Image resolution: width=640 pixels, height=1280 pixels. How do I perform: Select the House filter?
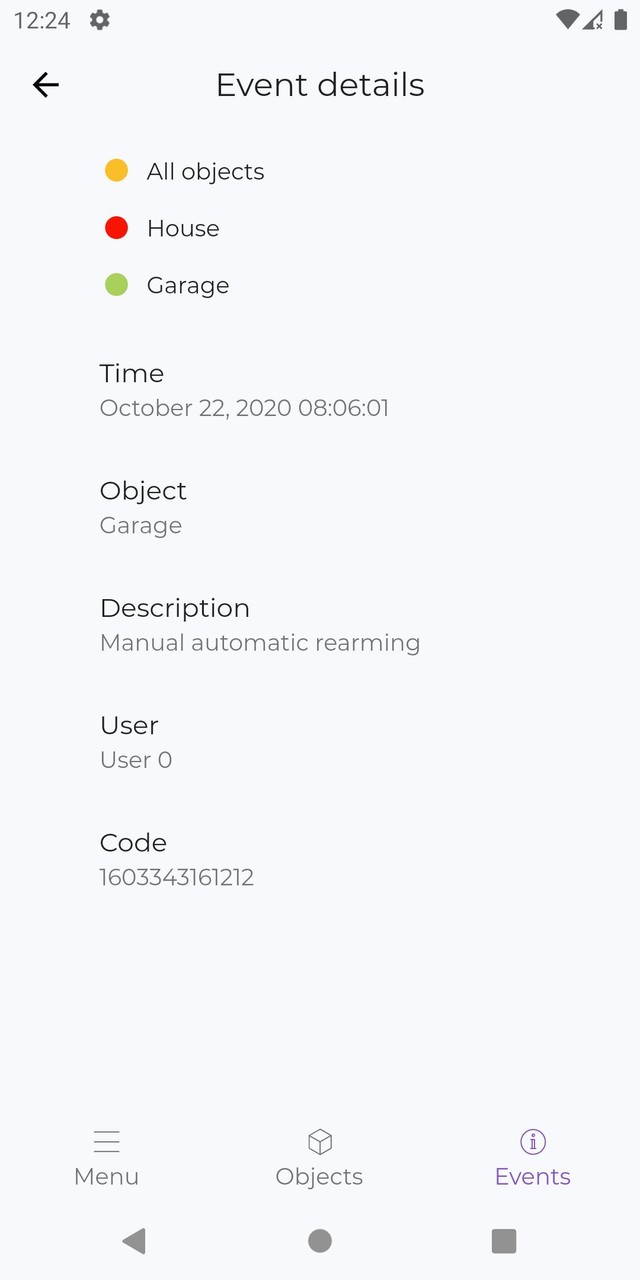(x=168, y=228)
